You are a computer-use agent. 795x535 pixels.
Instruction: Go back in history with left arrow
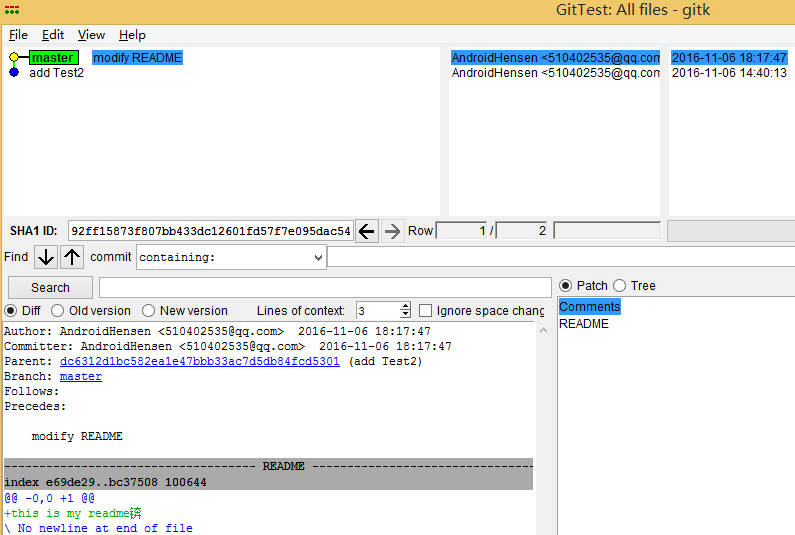click(367, 231)
